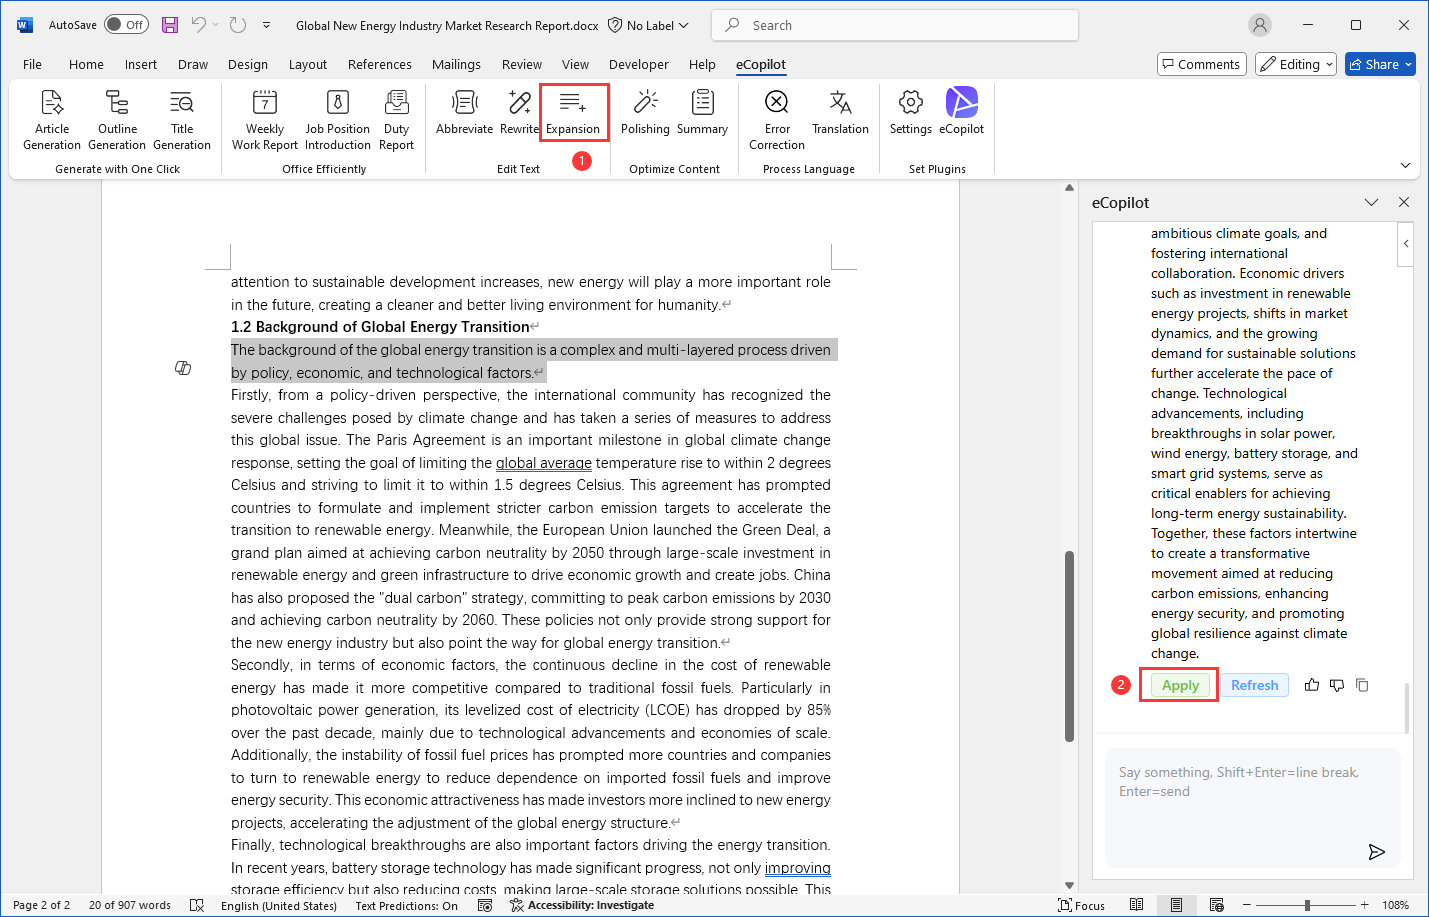This screenshot has width=1429, height=917.
Task: Open the References tab
Action: pyautogui.click(x=379, y=64)
